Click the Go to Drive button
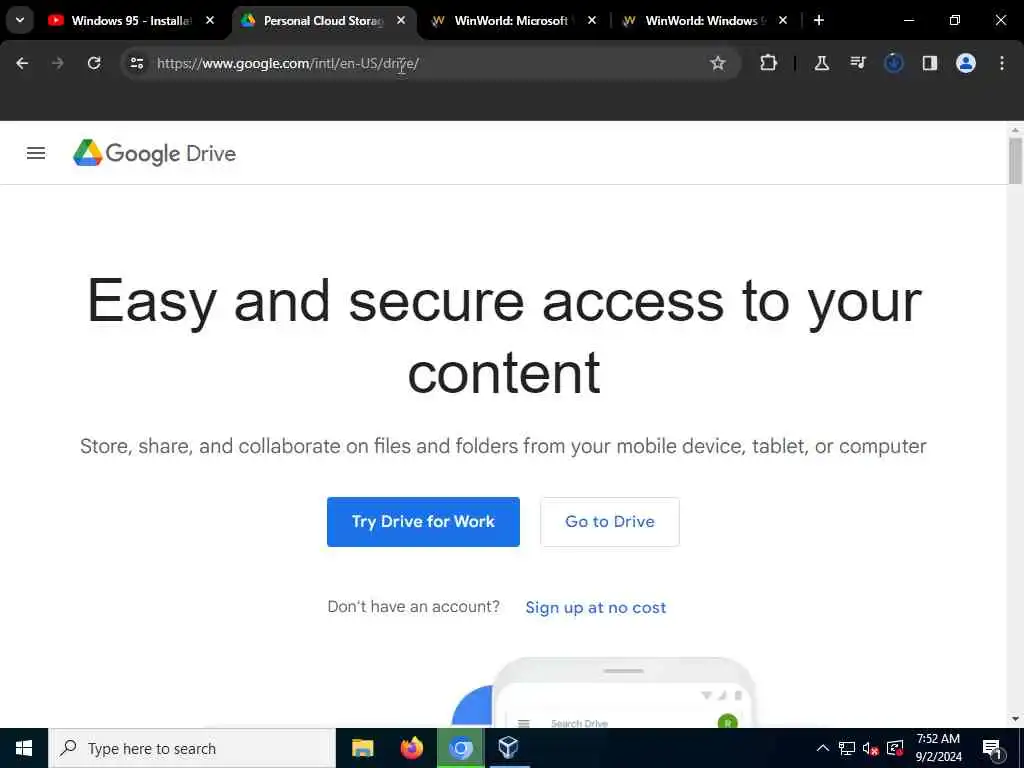 [x=610, y=522]
